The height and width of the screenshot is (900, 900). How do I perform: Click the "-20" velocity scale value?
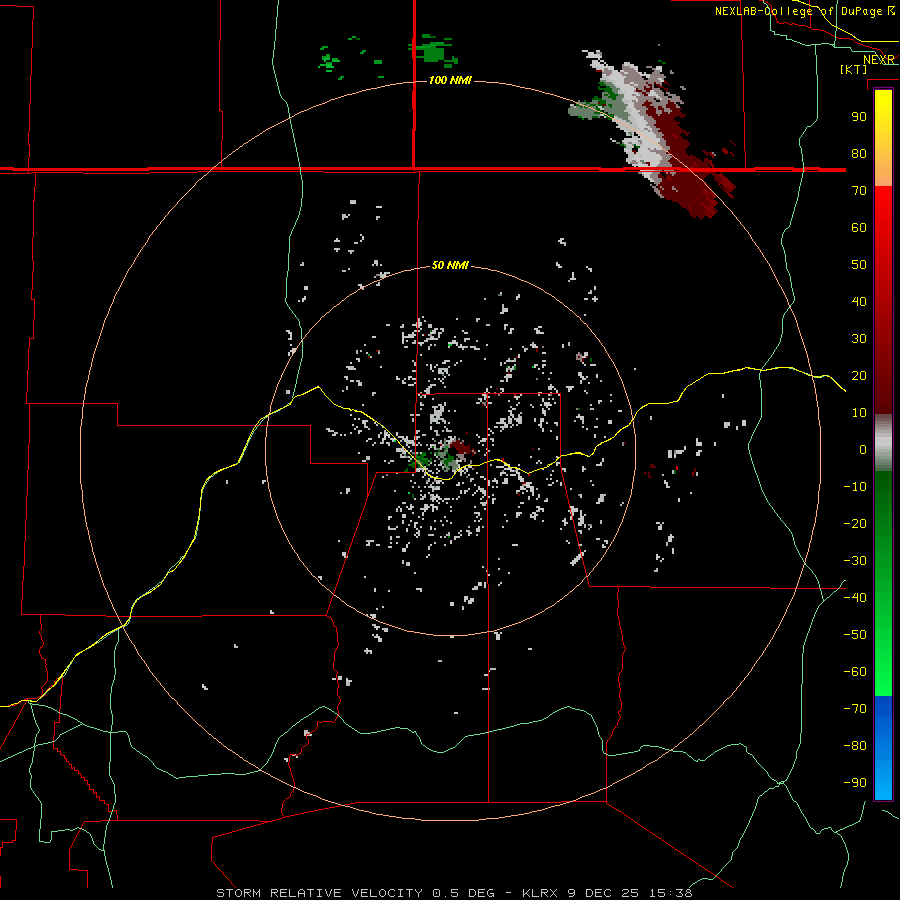click(x=855, y=523)
